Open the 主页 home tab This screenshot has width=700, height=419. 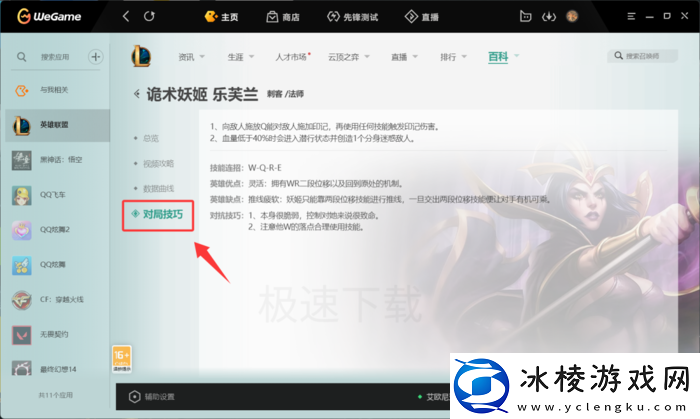tap(221, 17)
